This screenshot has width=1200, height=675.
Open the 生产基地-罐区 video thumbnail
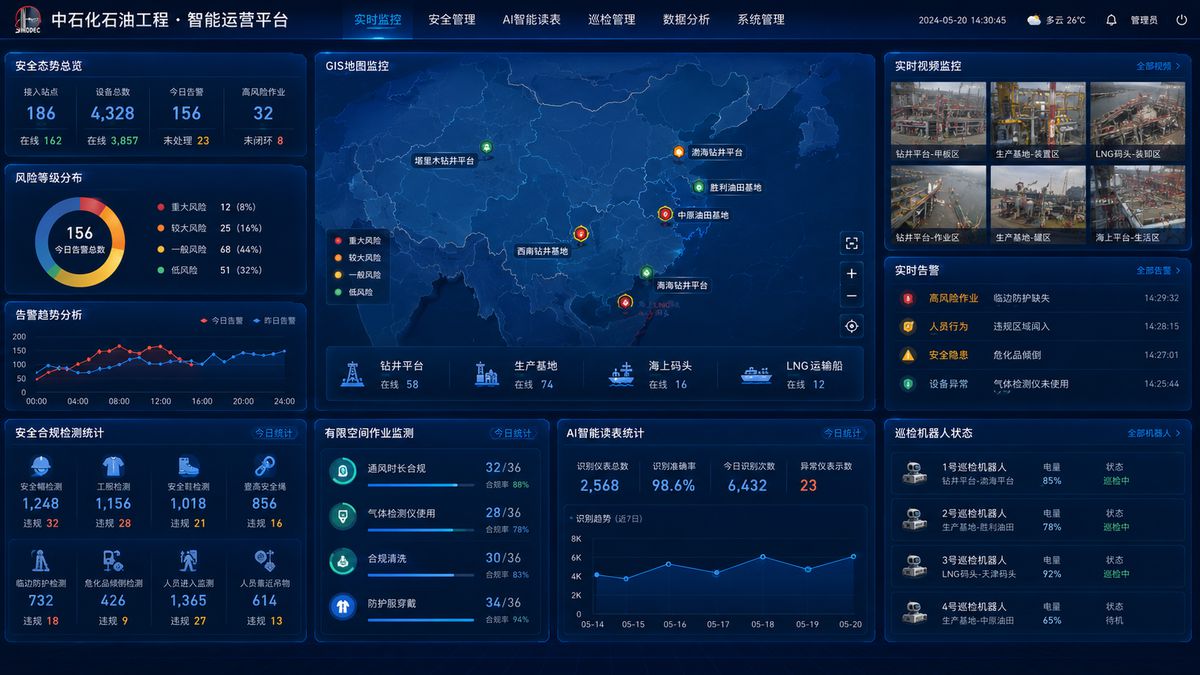1038,205
